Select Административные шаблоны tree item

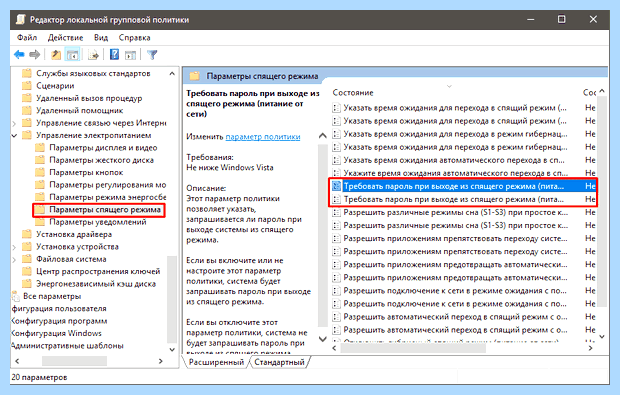point(67,346)
